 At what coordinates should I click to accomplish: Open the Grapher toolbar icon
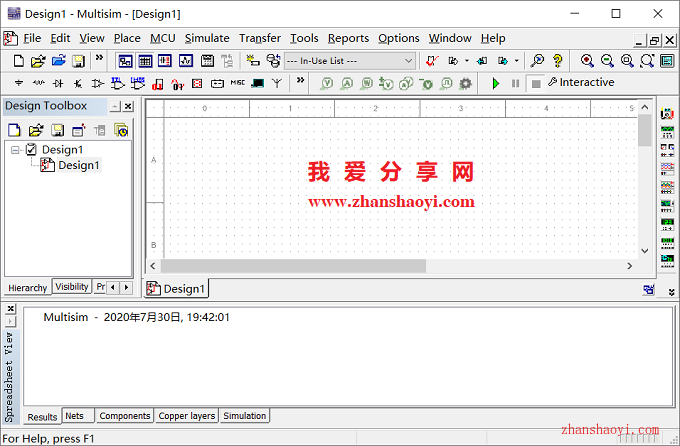(186, 61)
